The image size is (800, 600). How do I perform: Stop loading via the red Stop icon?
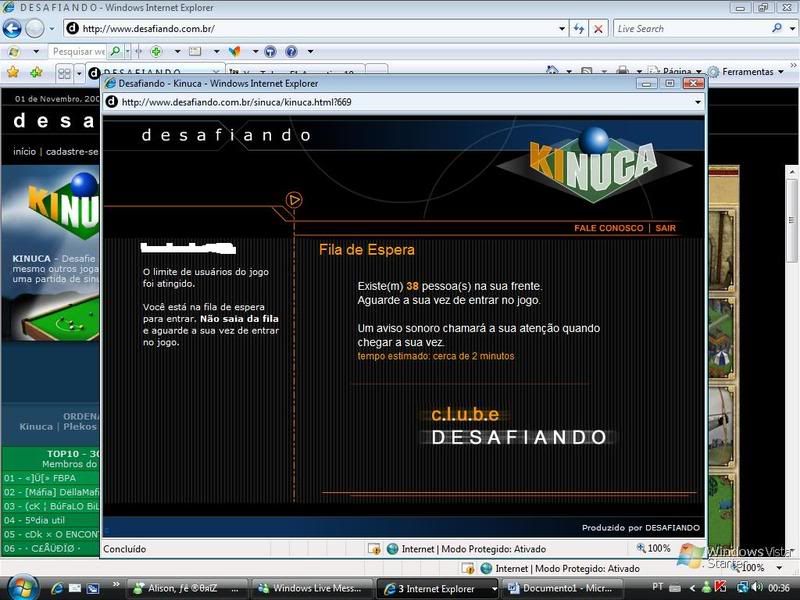tap(599, 28)
